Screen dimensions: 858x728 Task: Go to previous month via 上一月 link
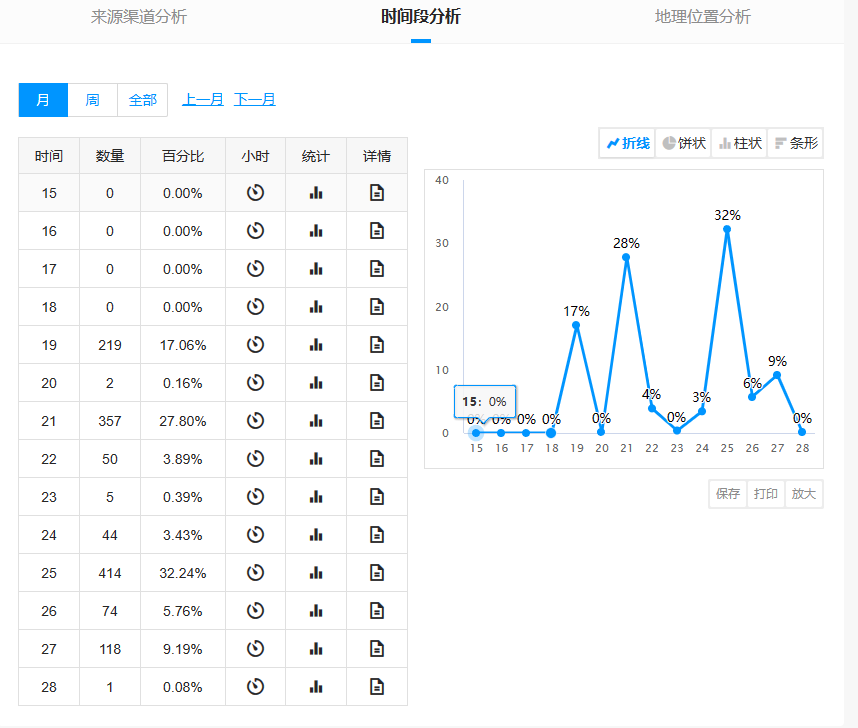tap(202, 100)
